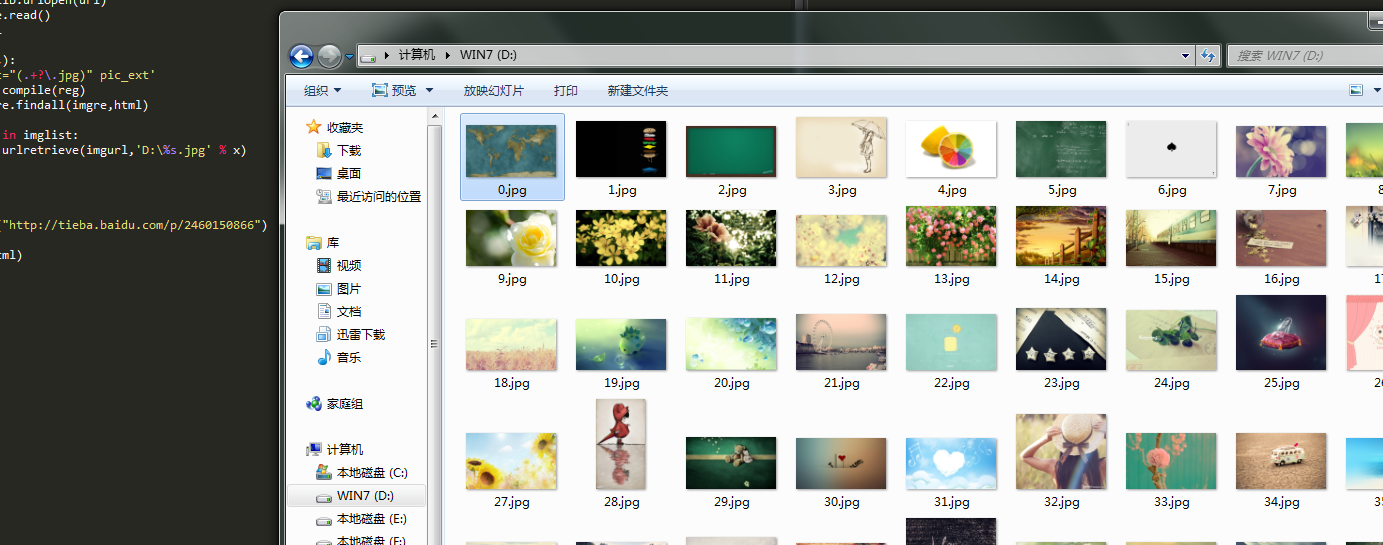The image size is (1383, 545).
Task: Select 计算机 node in navigation tree
Action: tap(335, 449)
